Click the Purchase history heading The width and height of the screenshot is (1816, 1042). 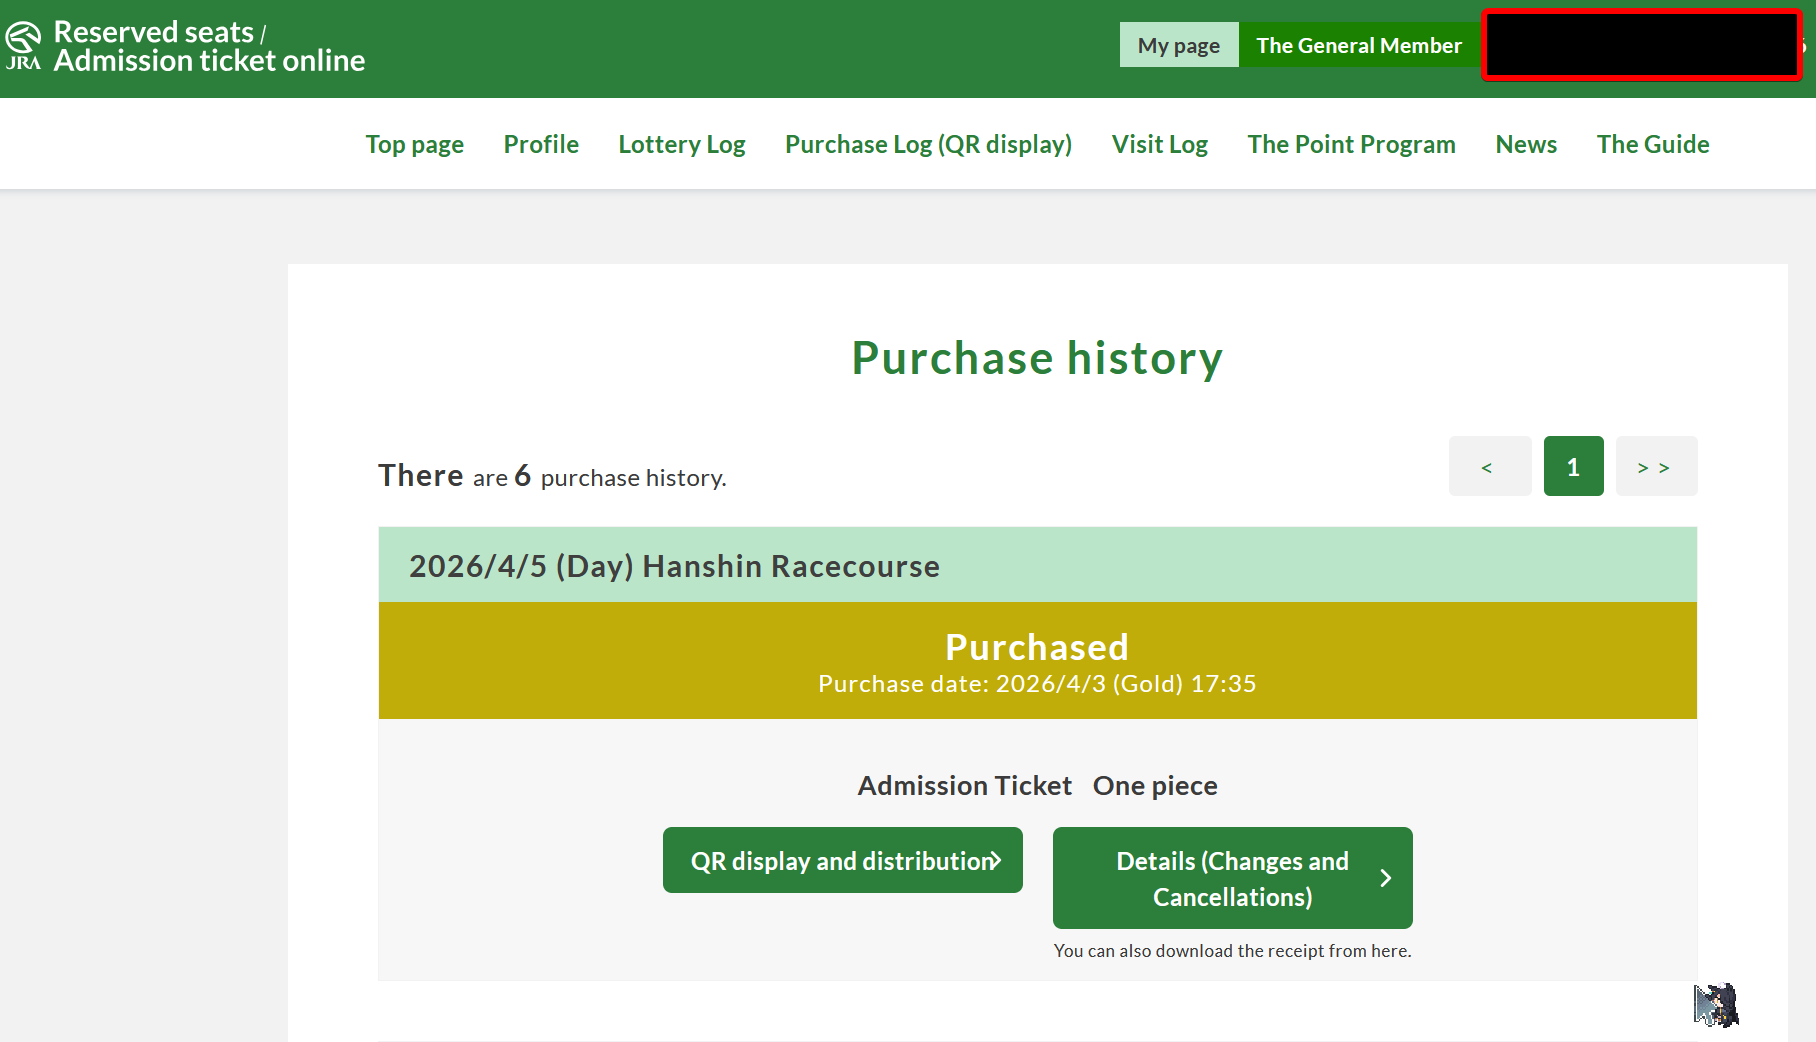[1038, 358]
